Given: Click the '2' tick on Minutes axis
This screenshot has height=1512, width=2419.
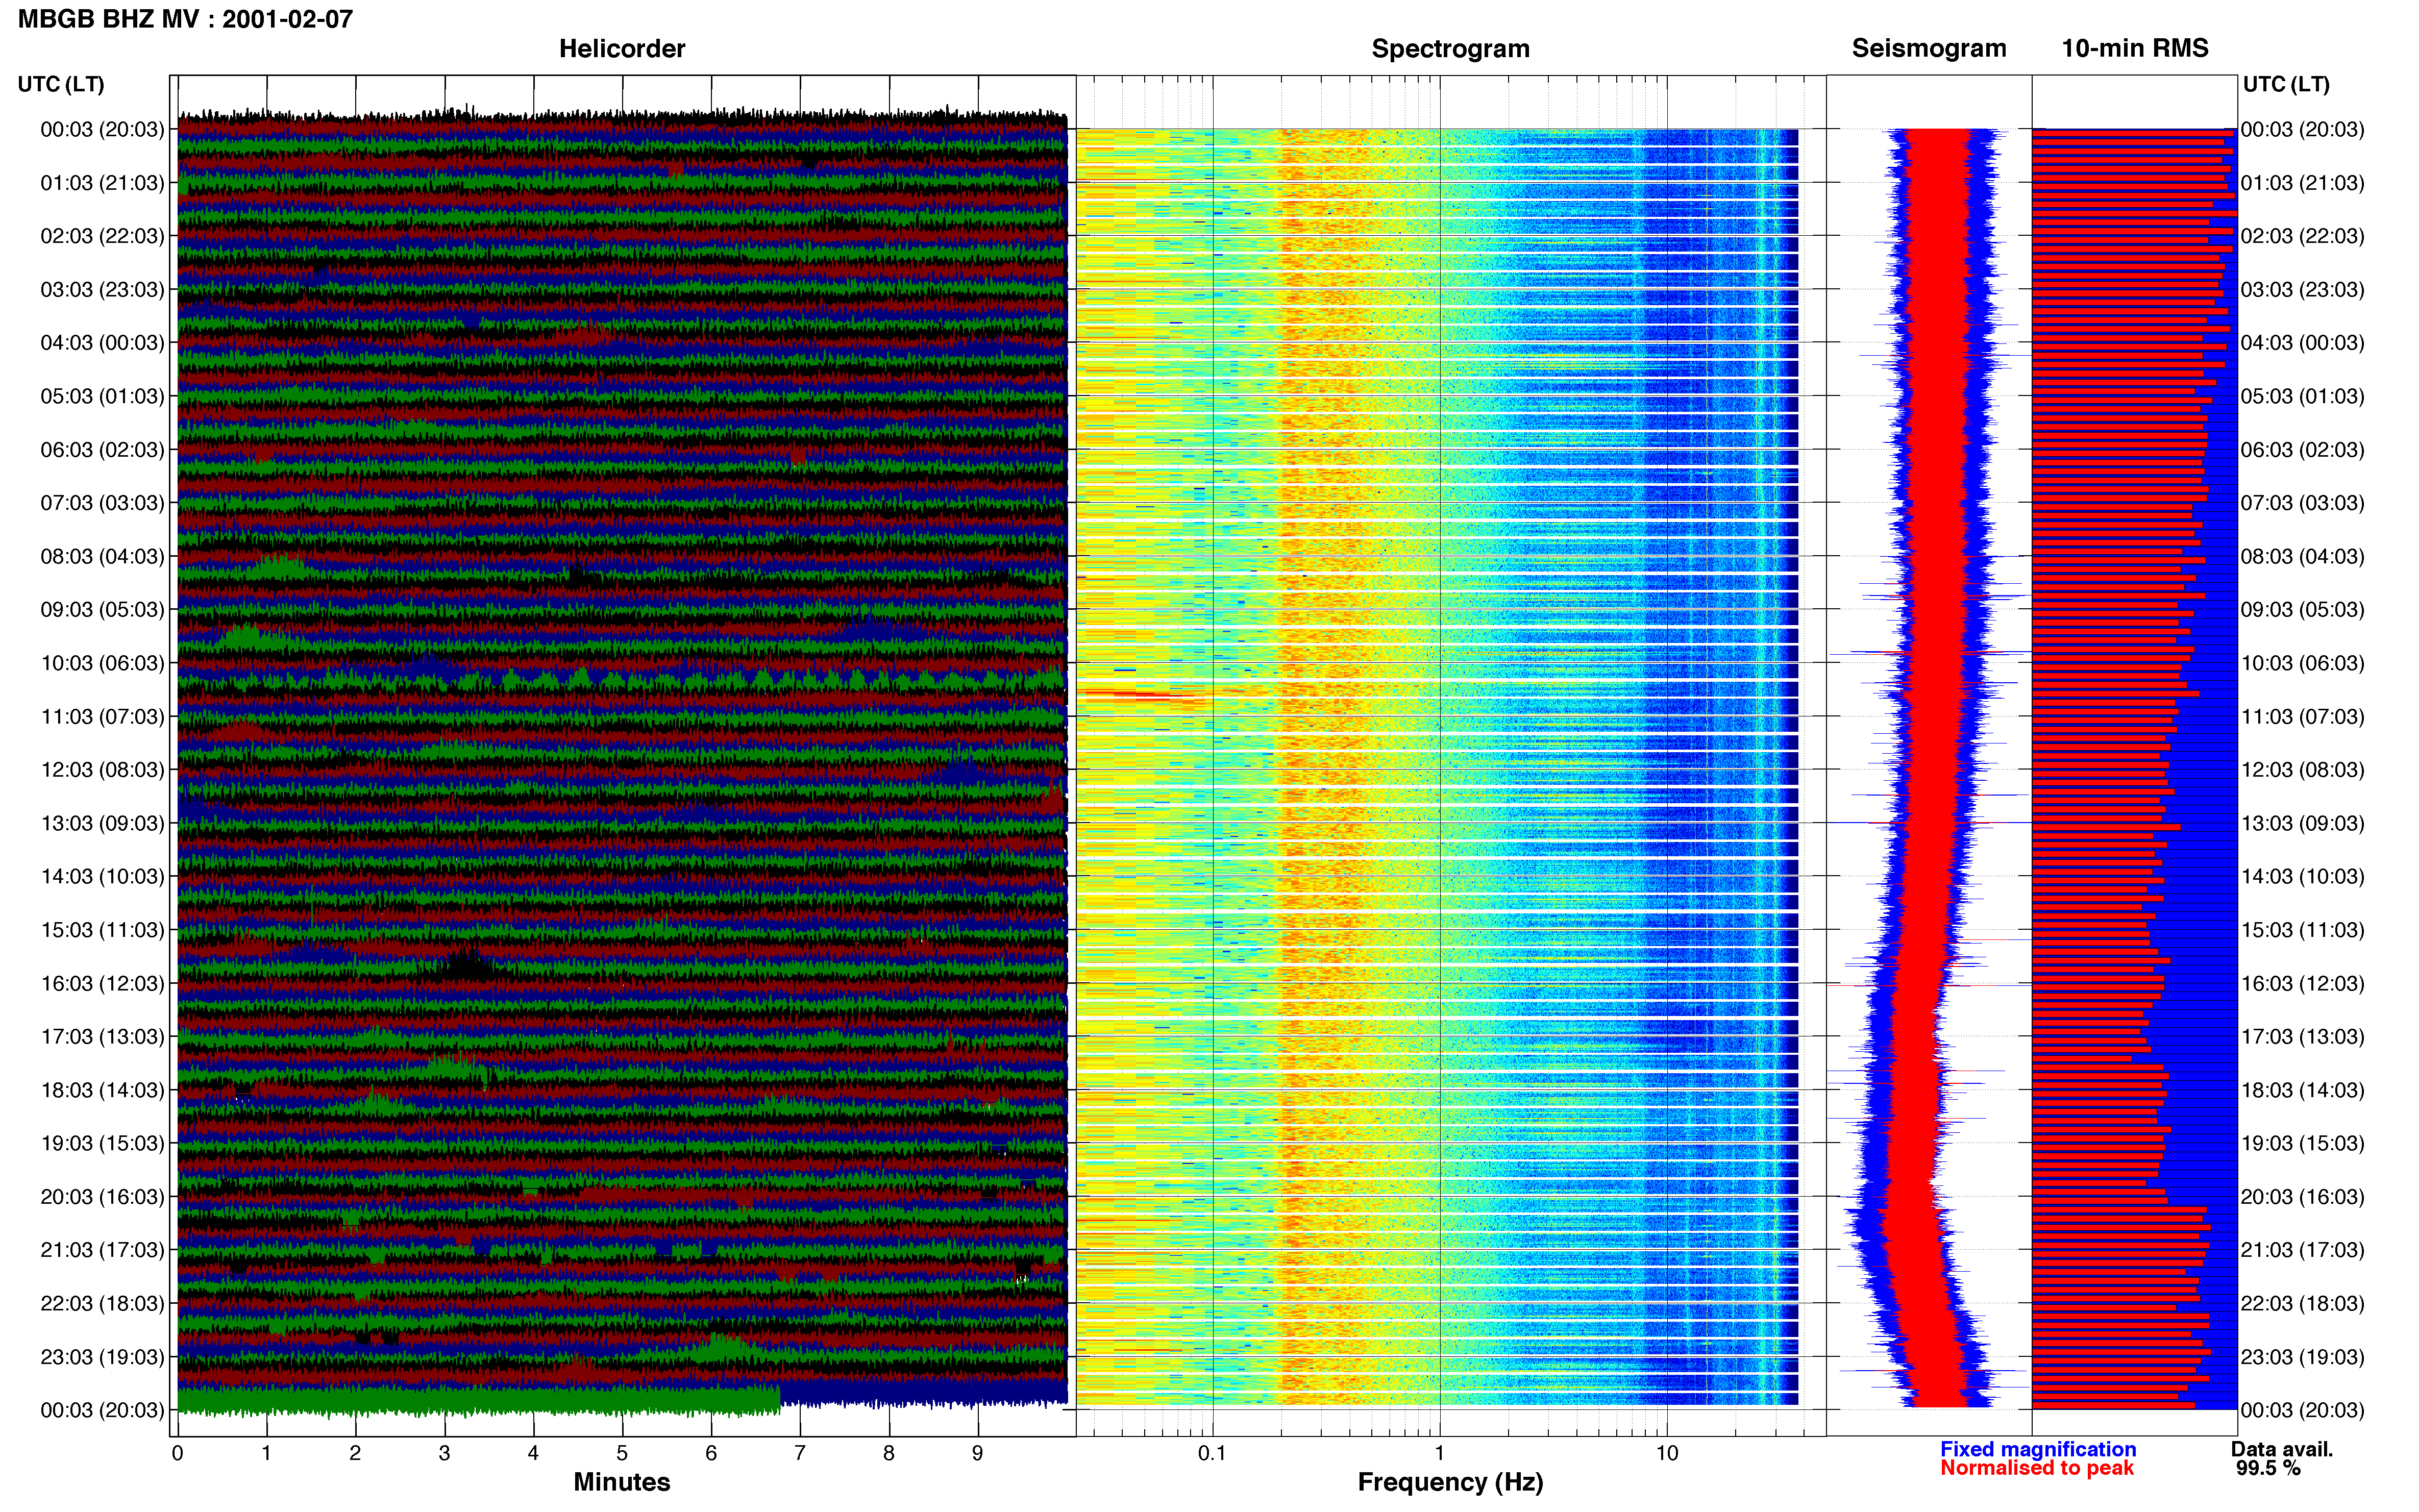Looking at the screenshot, I should click(x=355, y=1454).
